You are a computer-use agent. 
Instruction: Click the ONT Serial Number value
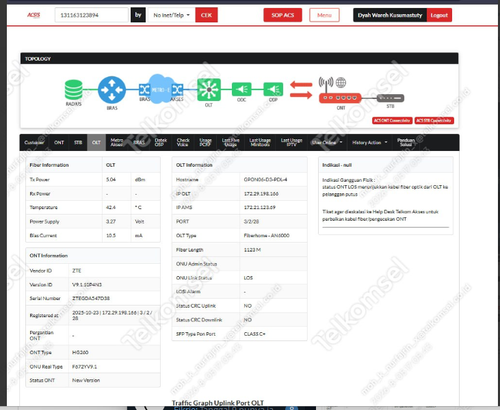tap(91, 298)
